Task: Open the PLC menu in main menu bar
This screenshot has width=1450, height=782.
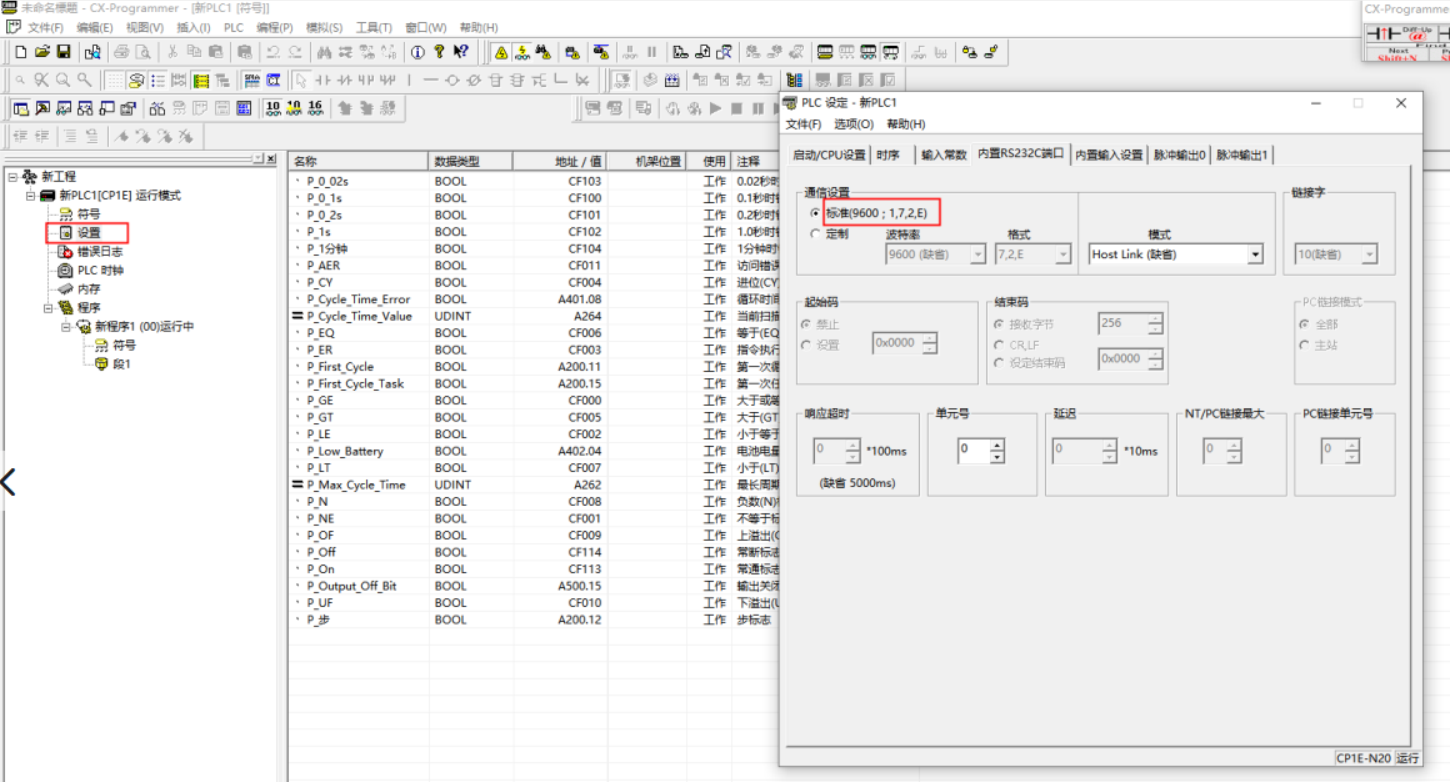Action: click(x=233, y=27)
